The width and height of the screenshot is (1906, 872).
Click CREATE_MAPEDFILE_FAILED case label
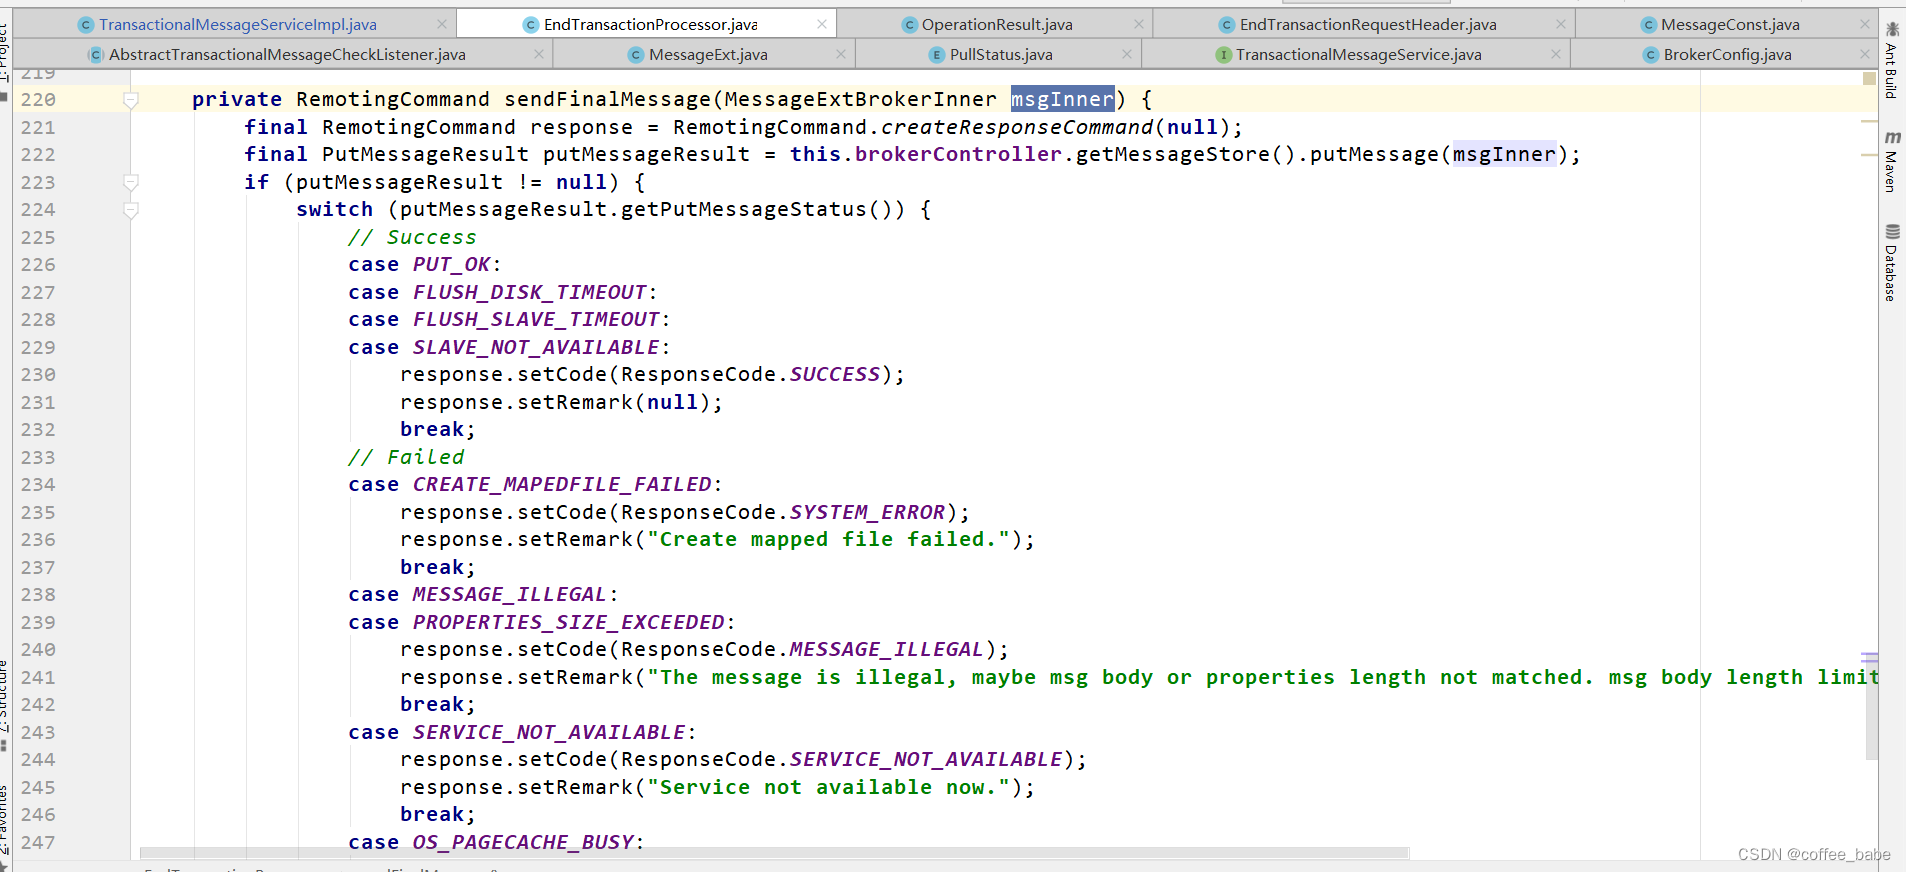(x=562, y=484)
